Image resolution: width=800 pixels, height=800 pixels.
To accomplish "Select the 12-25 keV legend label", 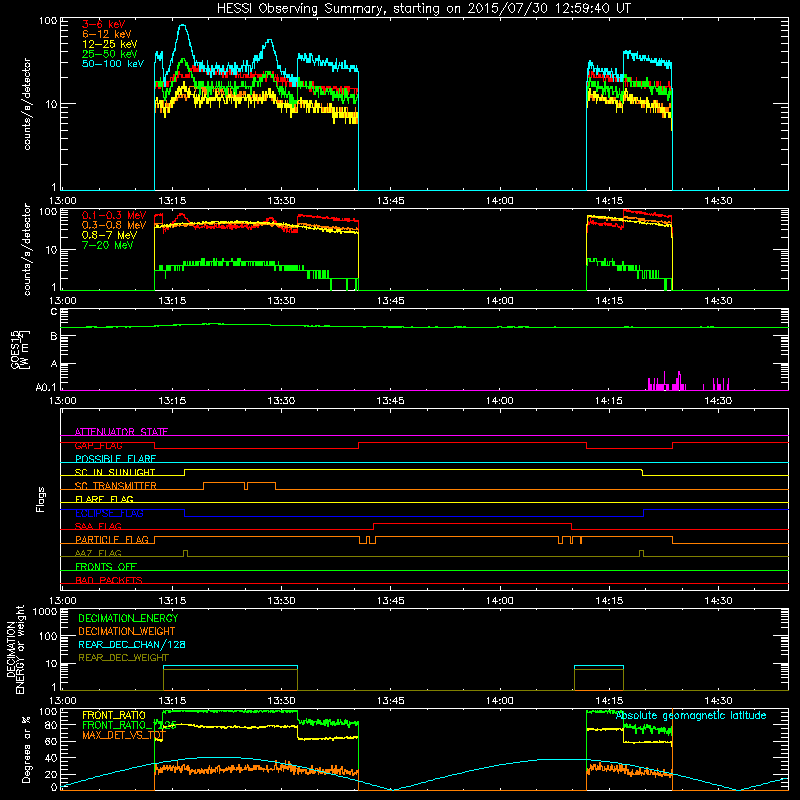I will (110, 44).
